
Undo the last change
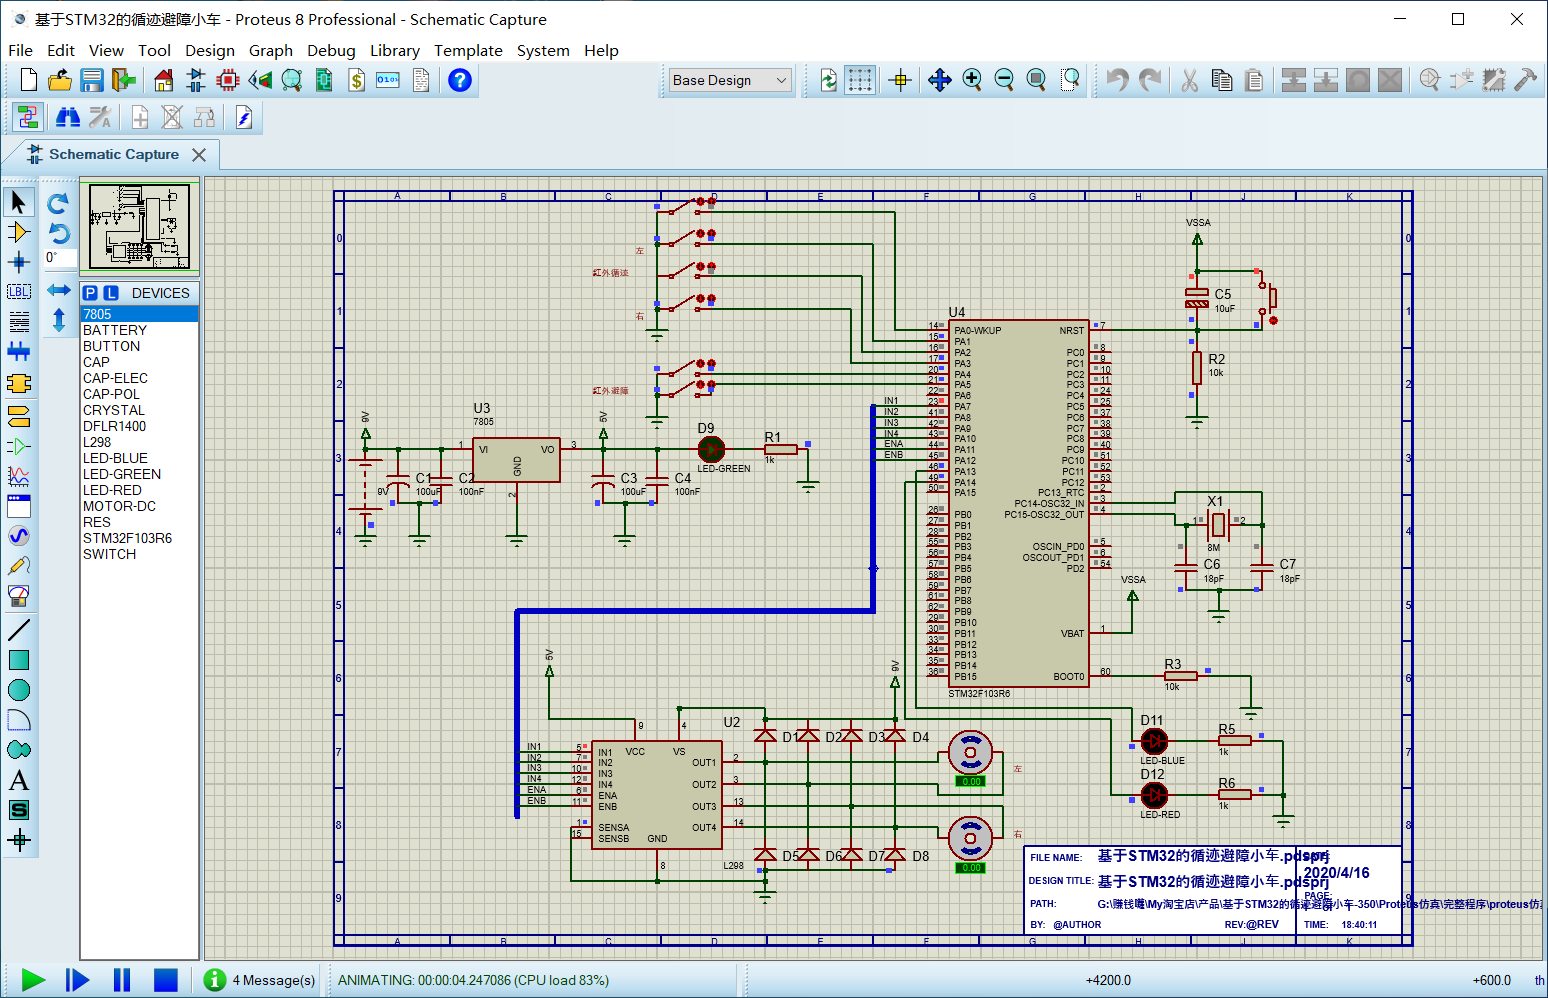click(1117, 80)
